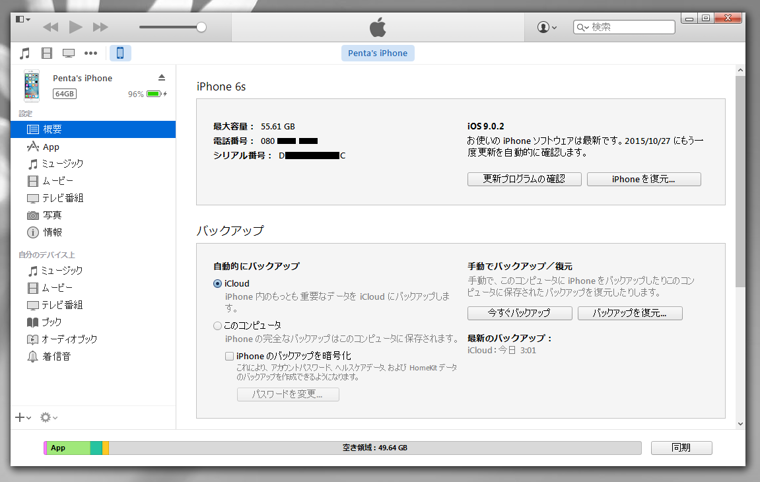Open ムービー under 自分のデバイス上
760x482 pixels.
tap(93, 288)
